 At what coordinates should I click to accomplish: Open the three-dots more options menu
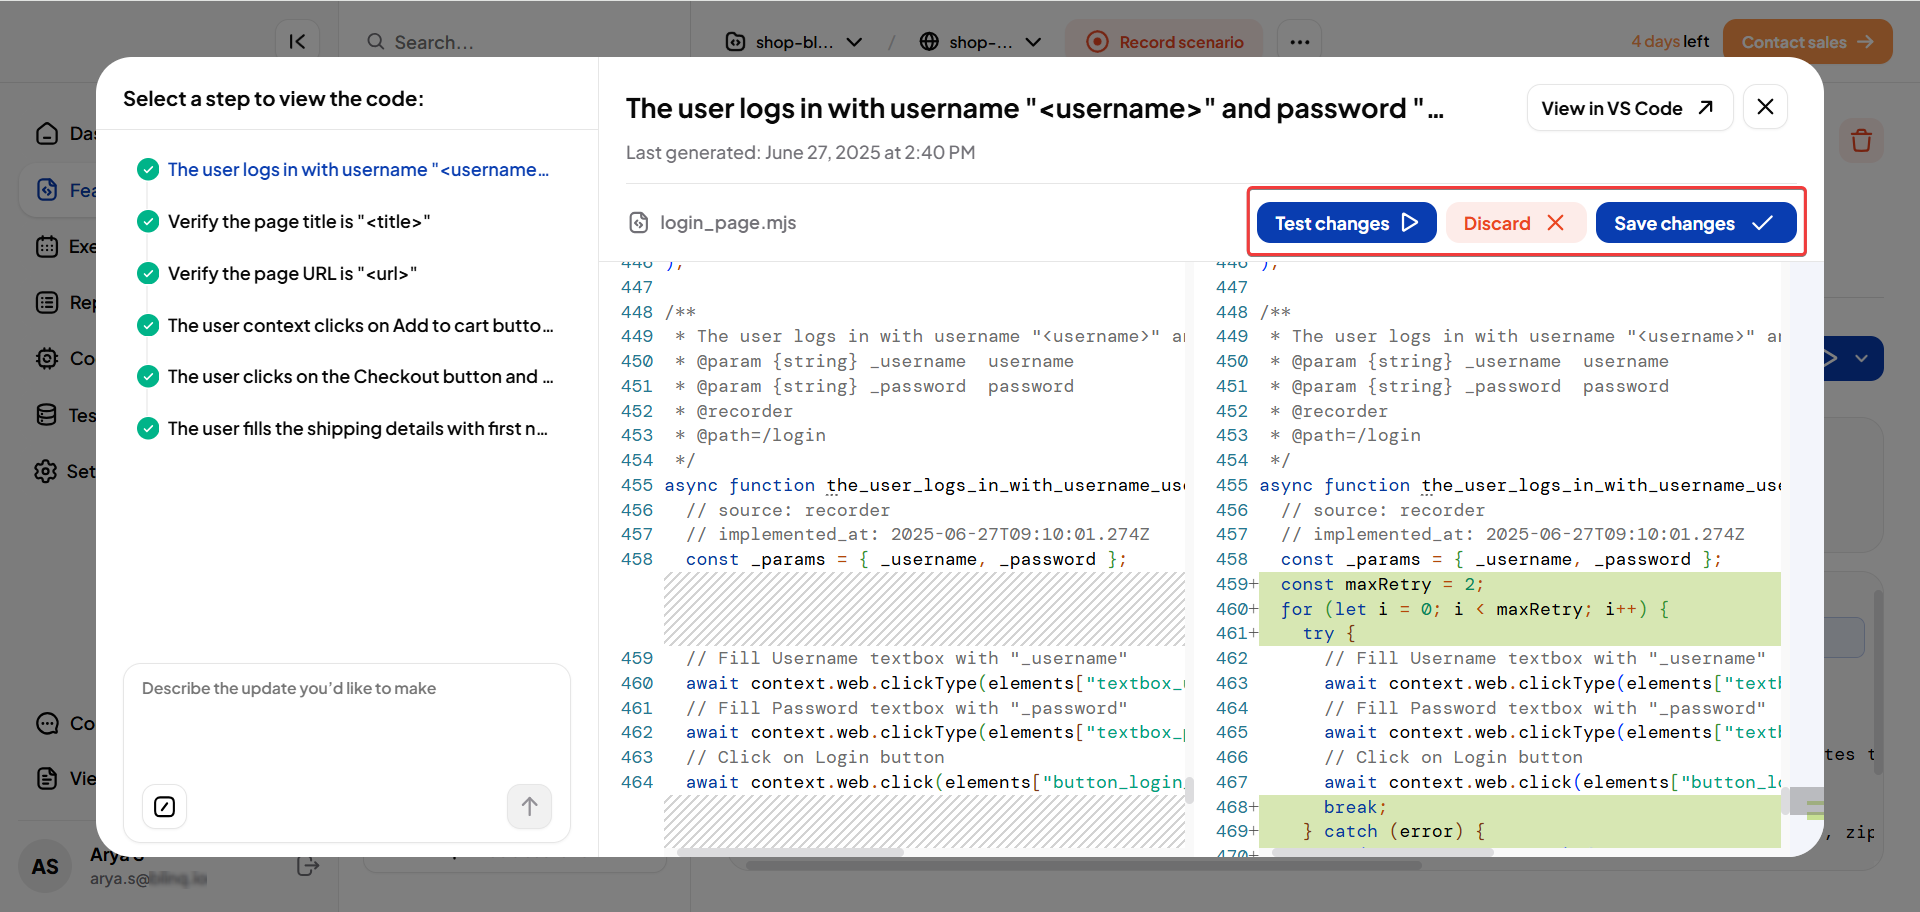click(1299, 42)
